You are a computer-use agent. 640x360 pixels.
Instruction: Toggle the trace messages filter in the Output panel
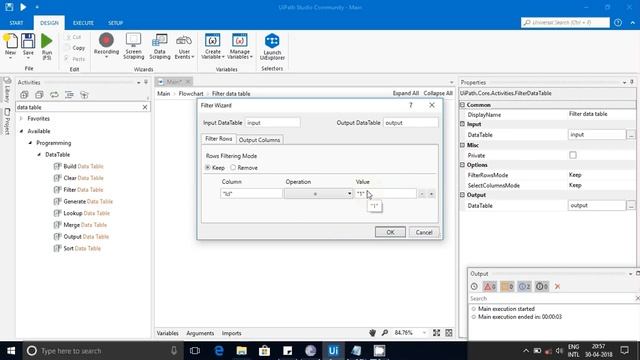click(542, 287)
